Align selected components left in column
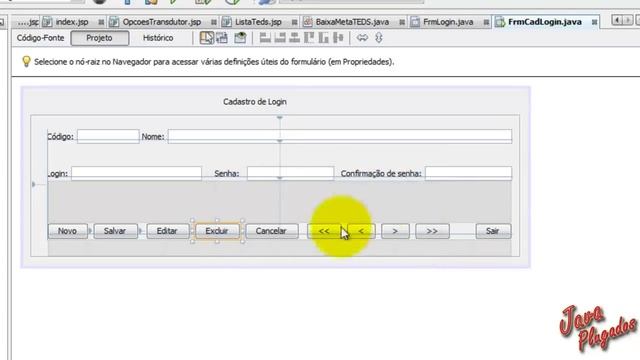This screenshot has height=360, width=640. coord(265,38)
